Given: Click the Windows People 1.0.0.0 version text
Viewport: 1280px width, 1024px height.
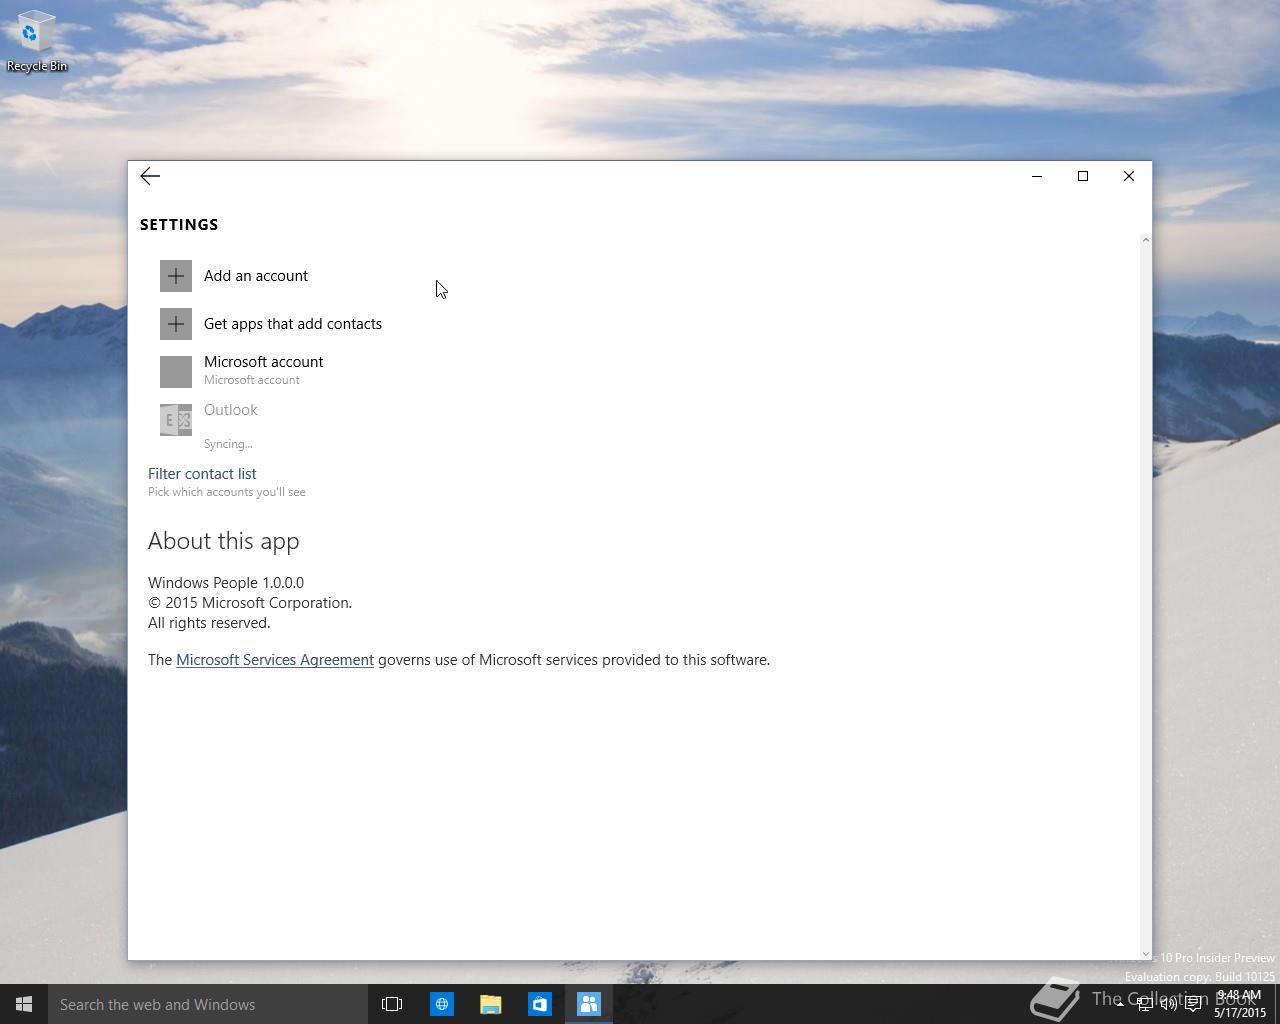Looking at the screenshot, I should click(x=226, y=583).
